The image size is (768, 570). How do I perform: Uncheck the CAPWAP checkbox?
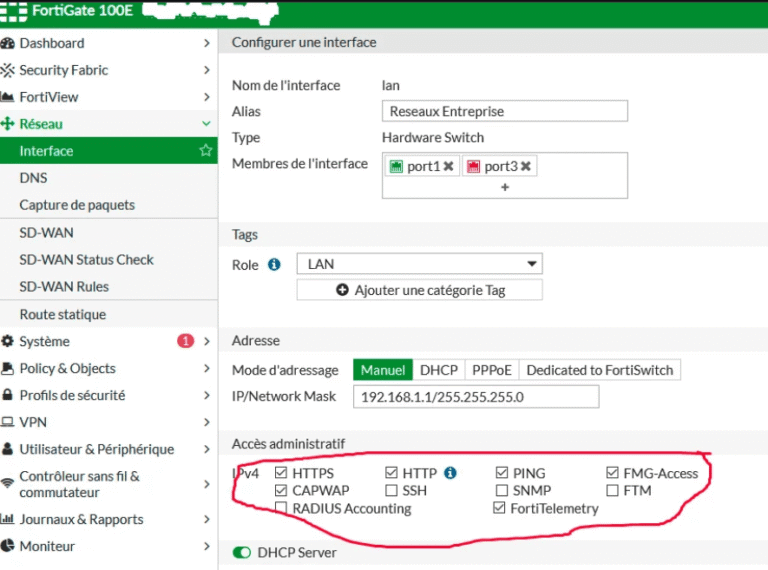281,490
